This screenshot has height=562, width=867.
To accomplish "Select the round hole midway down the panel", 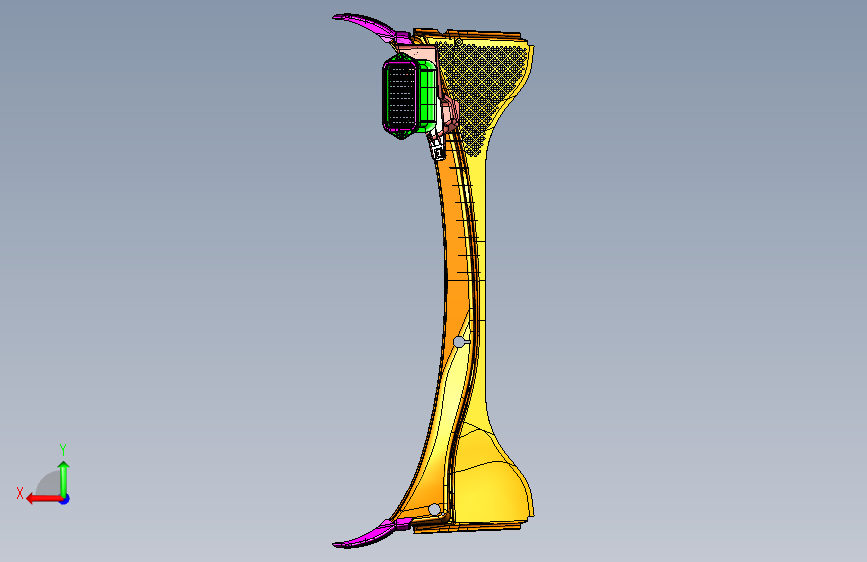I will pyautogui.click(x=459, y=342).
